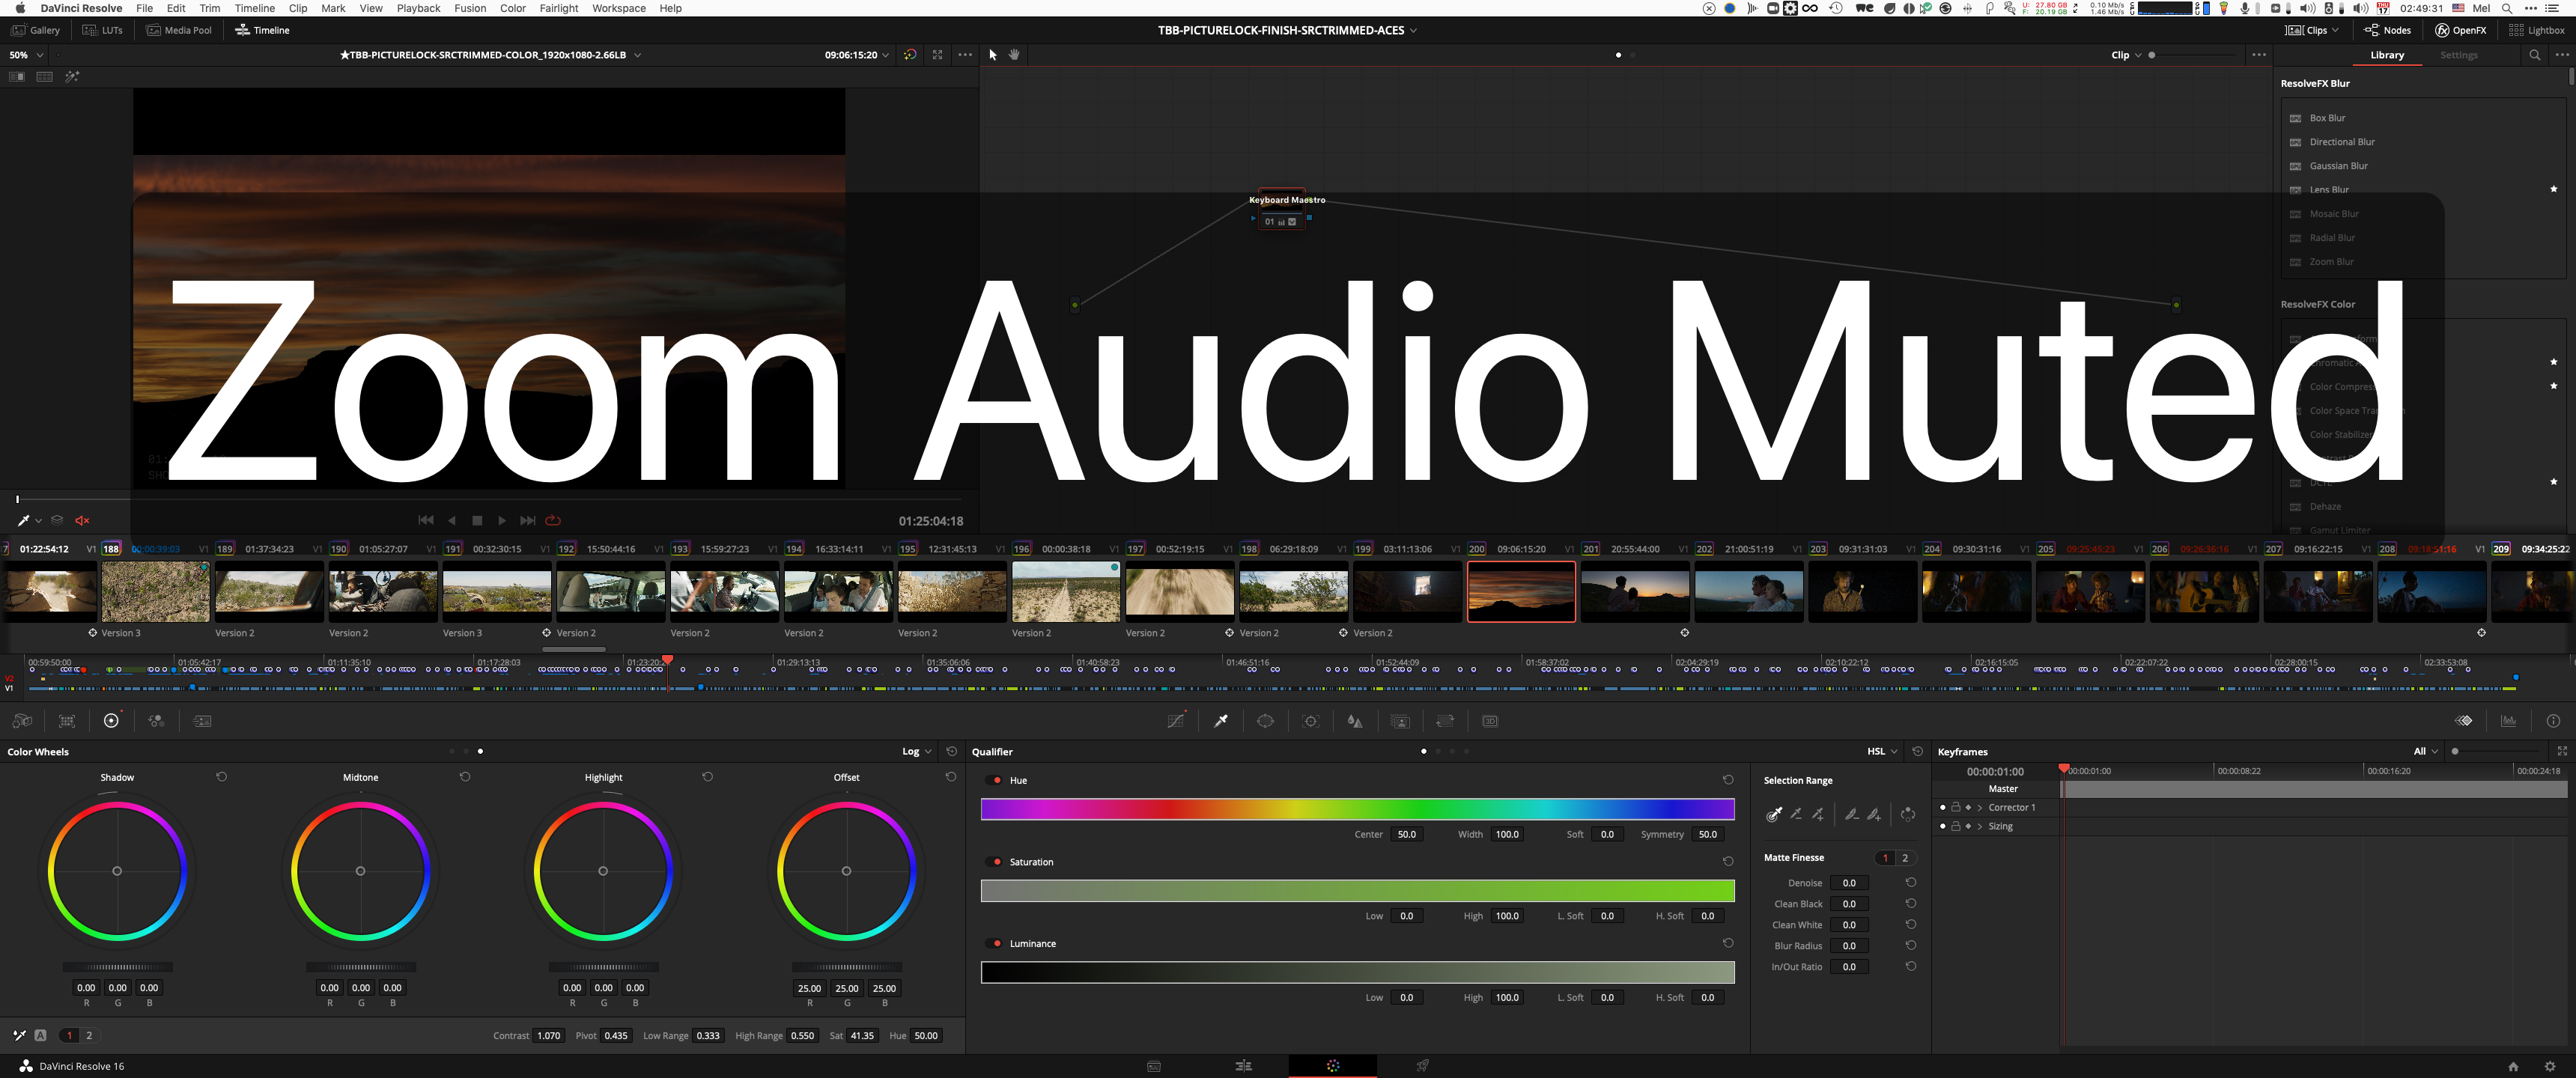Go to the Deliver page rocket icon
2576x1078 pixels.
point(1422,1066)
